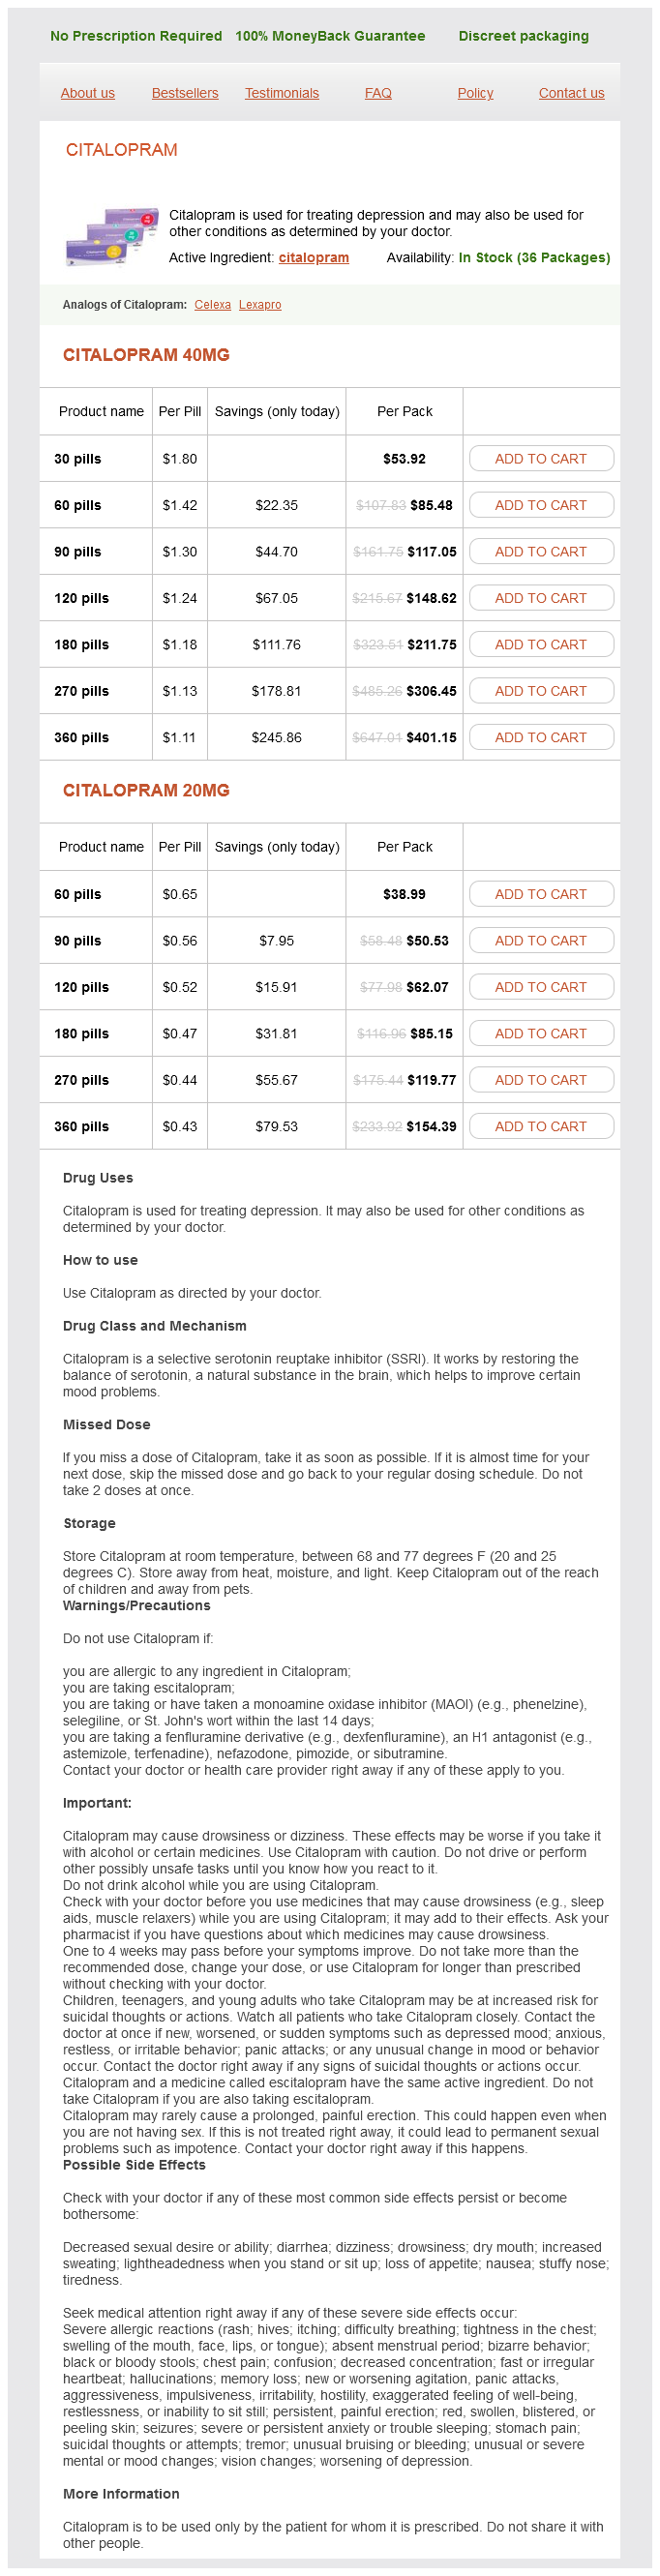
Task: Open the FAQ navigation link
Action: coord(378,93)
